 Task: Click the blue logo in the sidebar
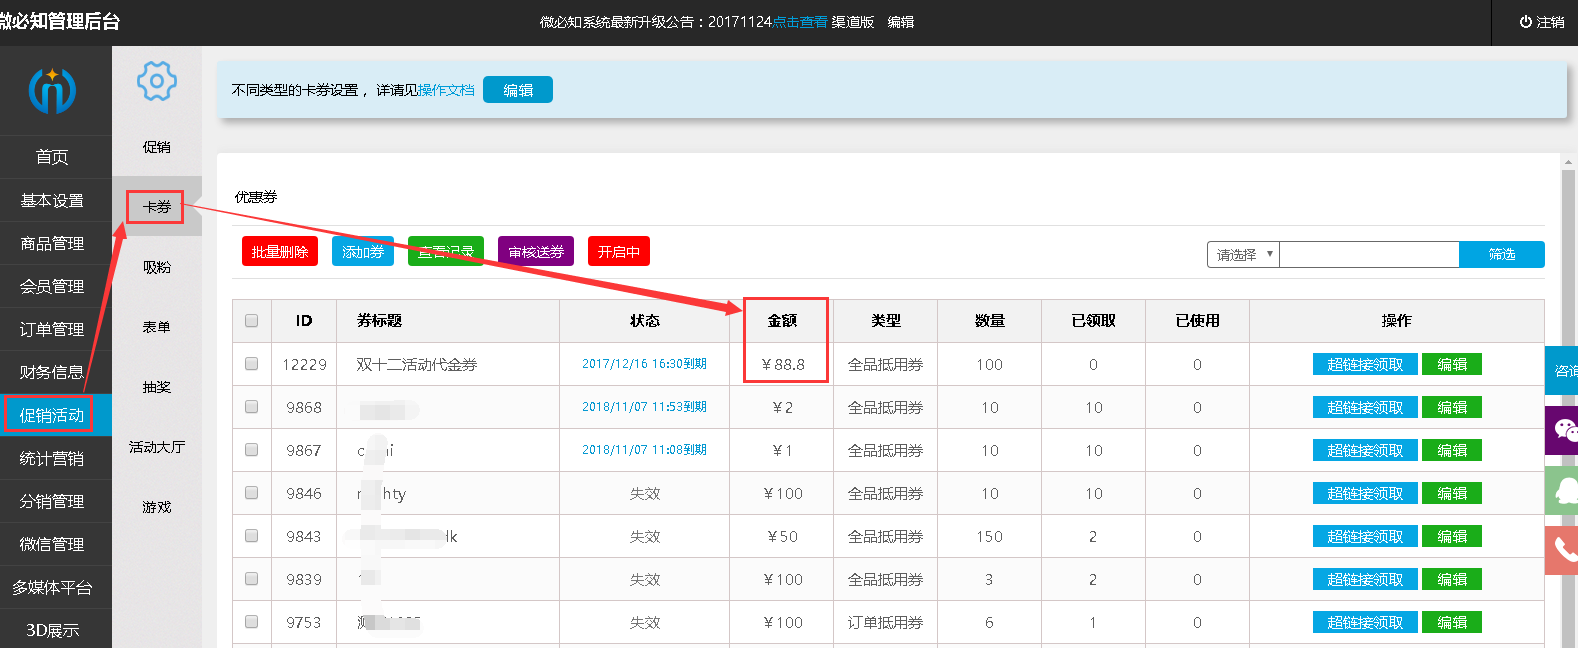[52, 90]
